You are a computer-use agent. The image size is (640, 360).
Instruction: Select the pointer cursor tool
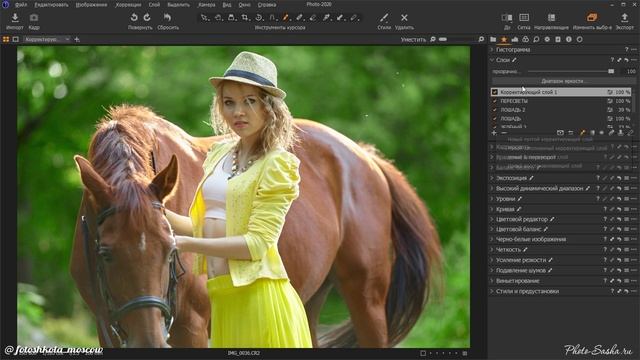point(205,18)
